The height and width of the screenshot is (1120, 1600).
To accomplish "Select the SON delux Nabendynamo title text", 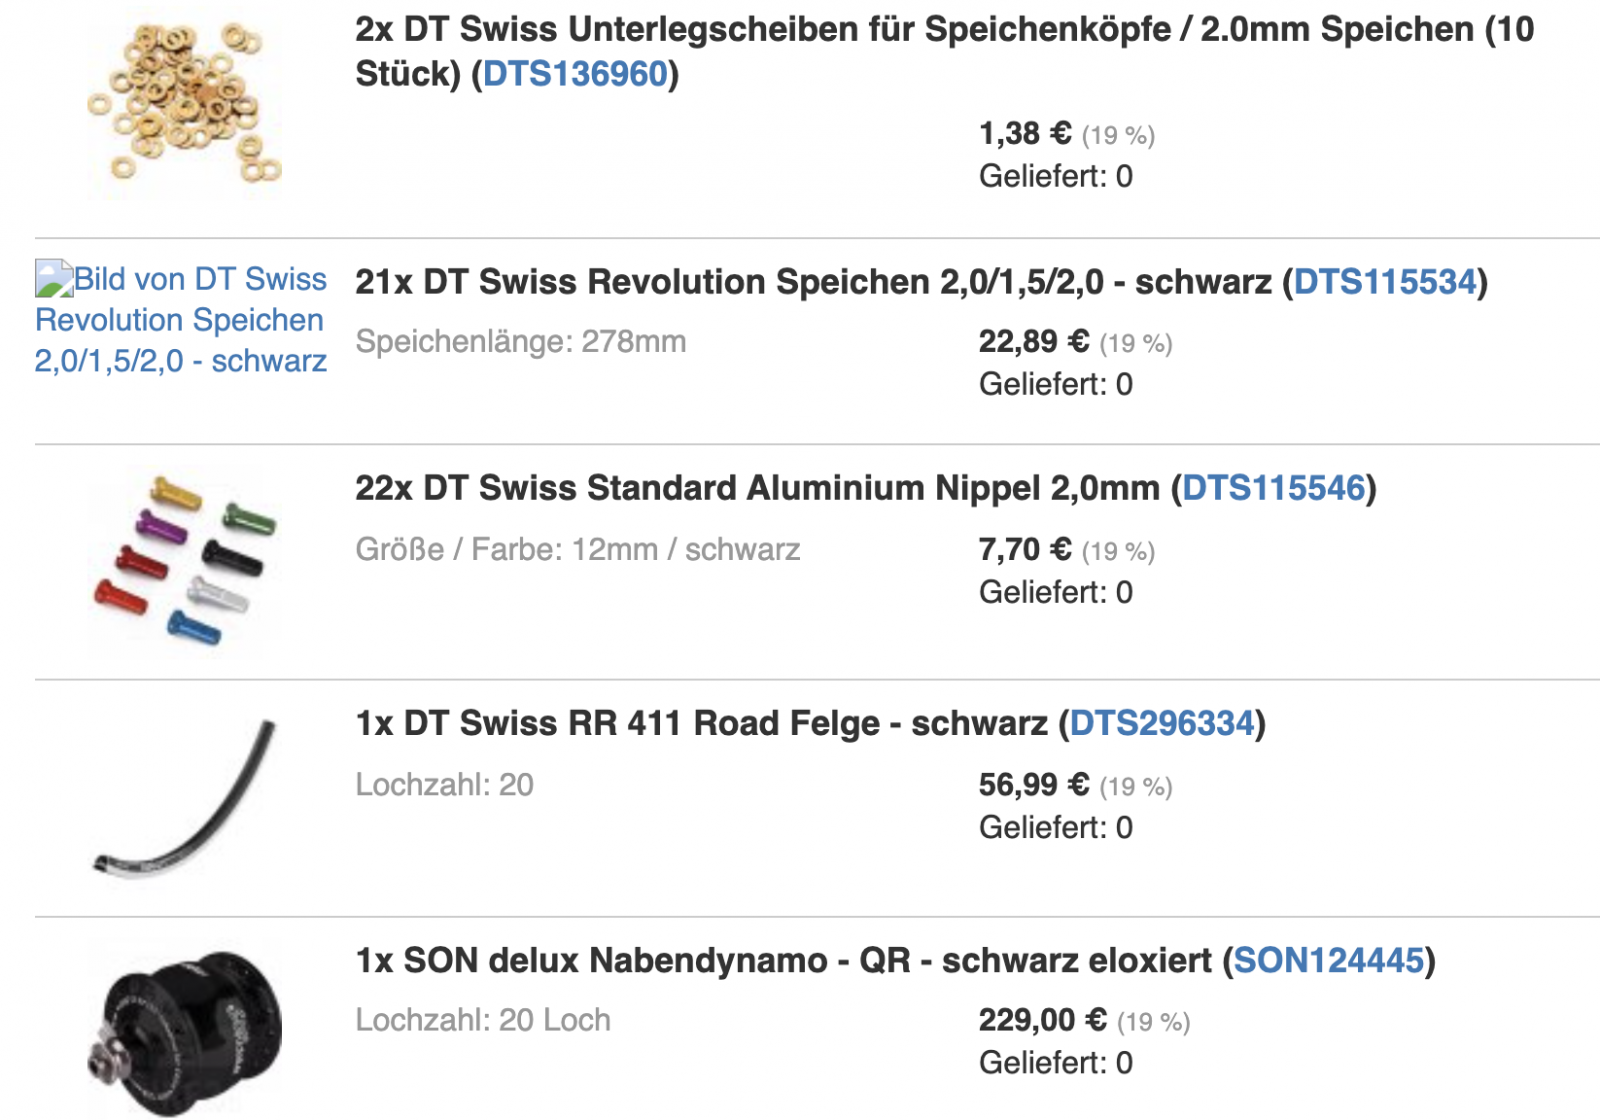I will pos(783,960).
